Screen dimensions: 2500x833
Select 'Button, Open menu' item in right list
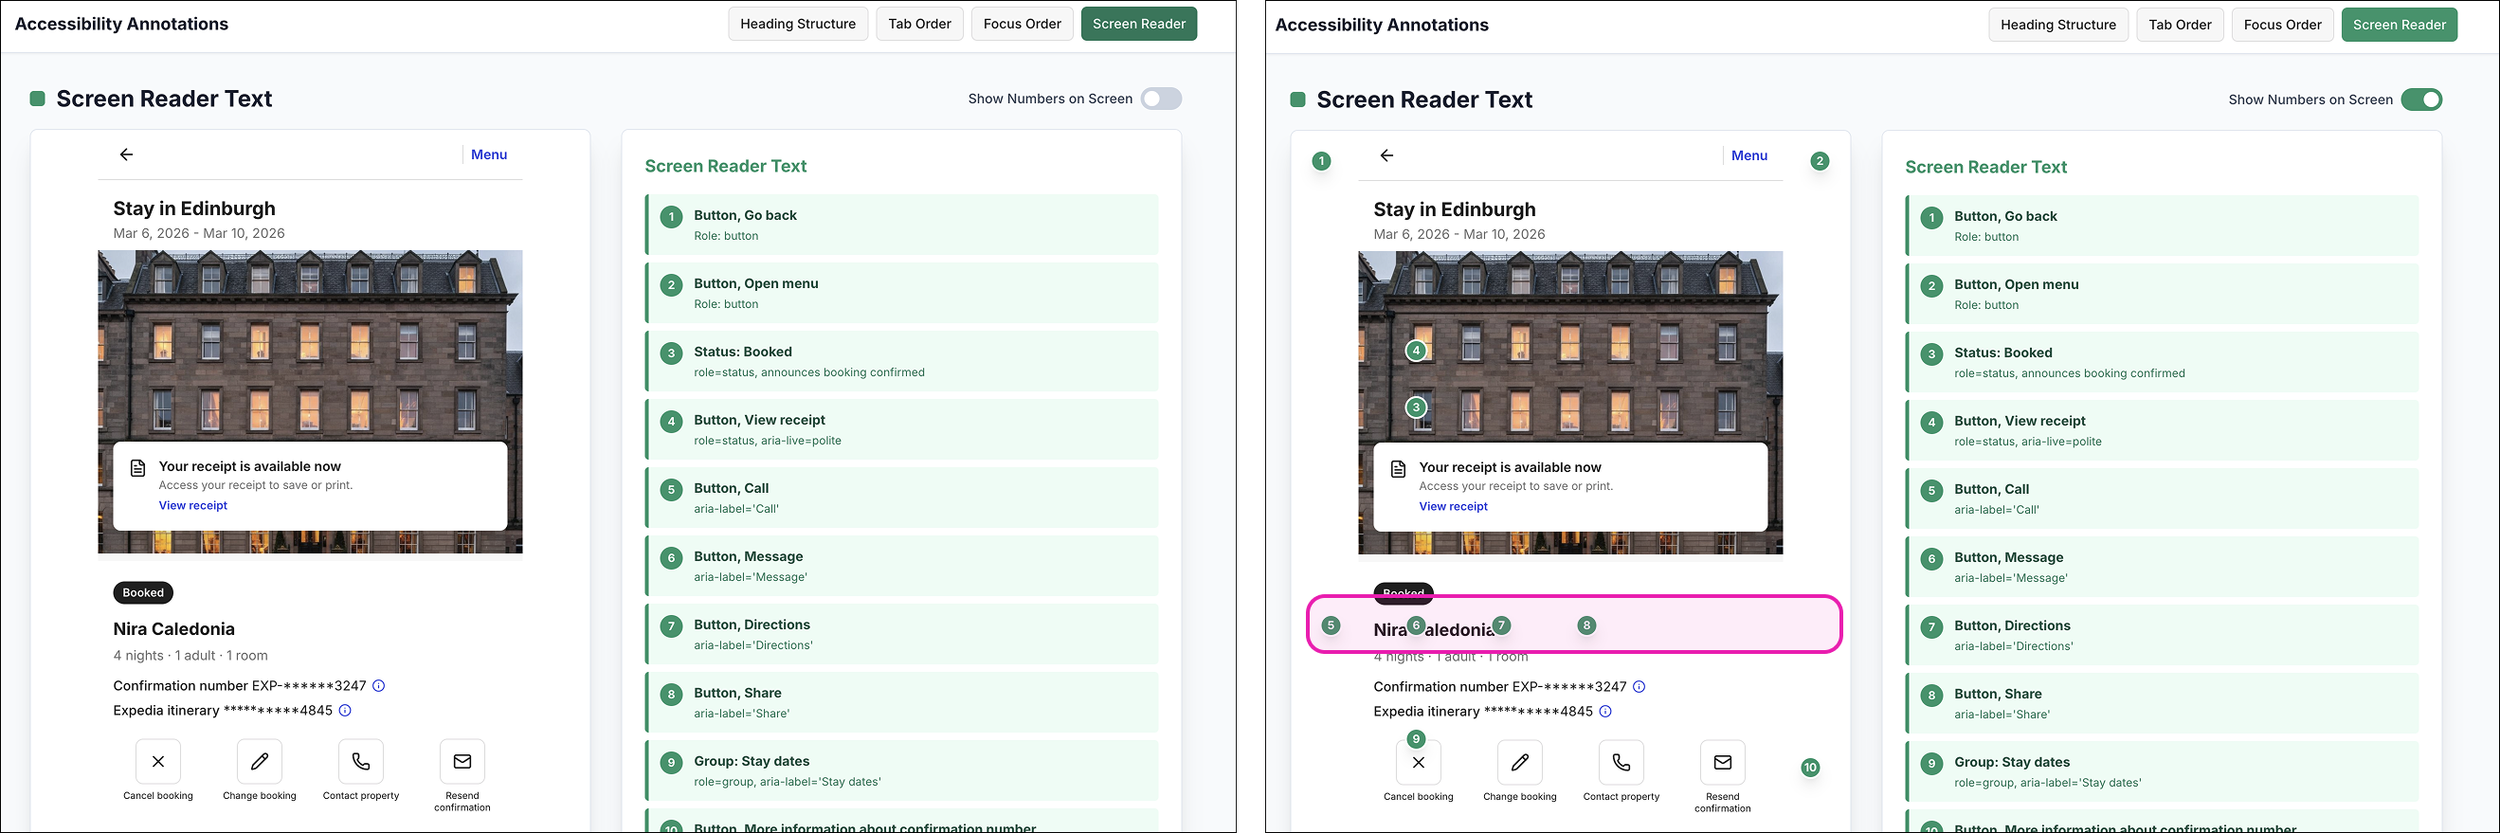tap(2162, 294)
